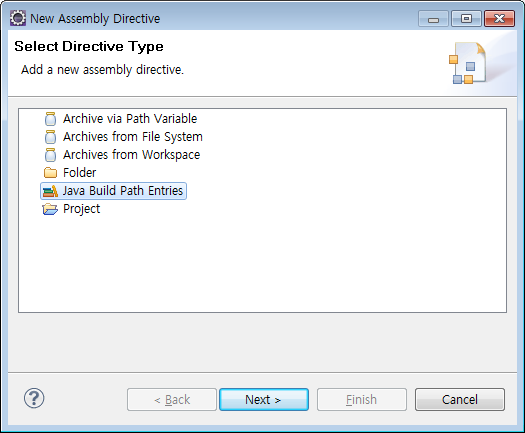Click the jar icon for Archives from Workspace

pos(50,155)
